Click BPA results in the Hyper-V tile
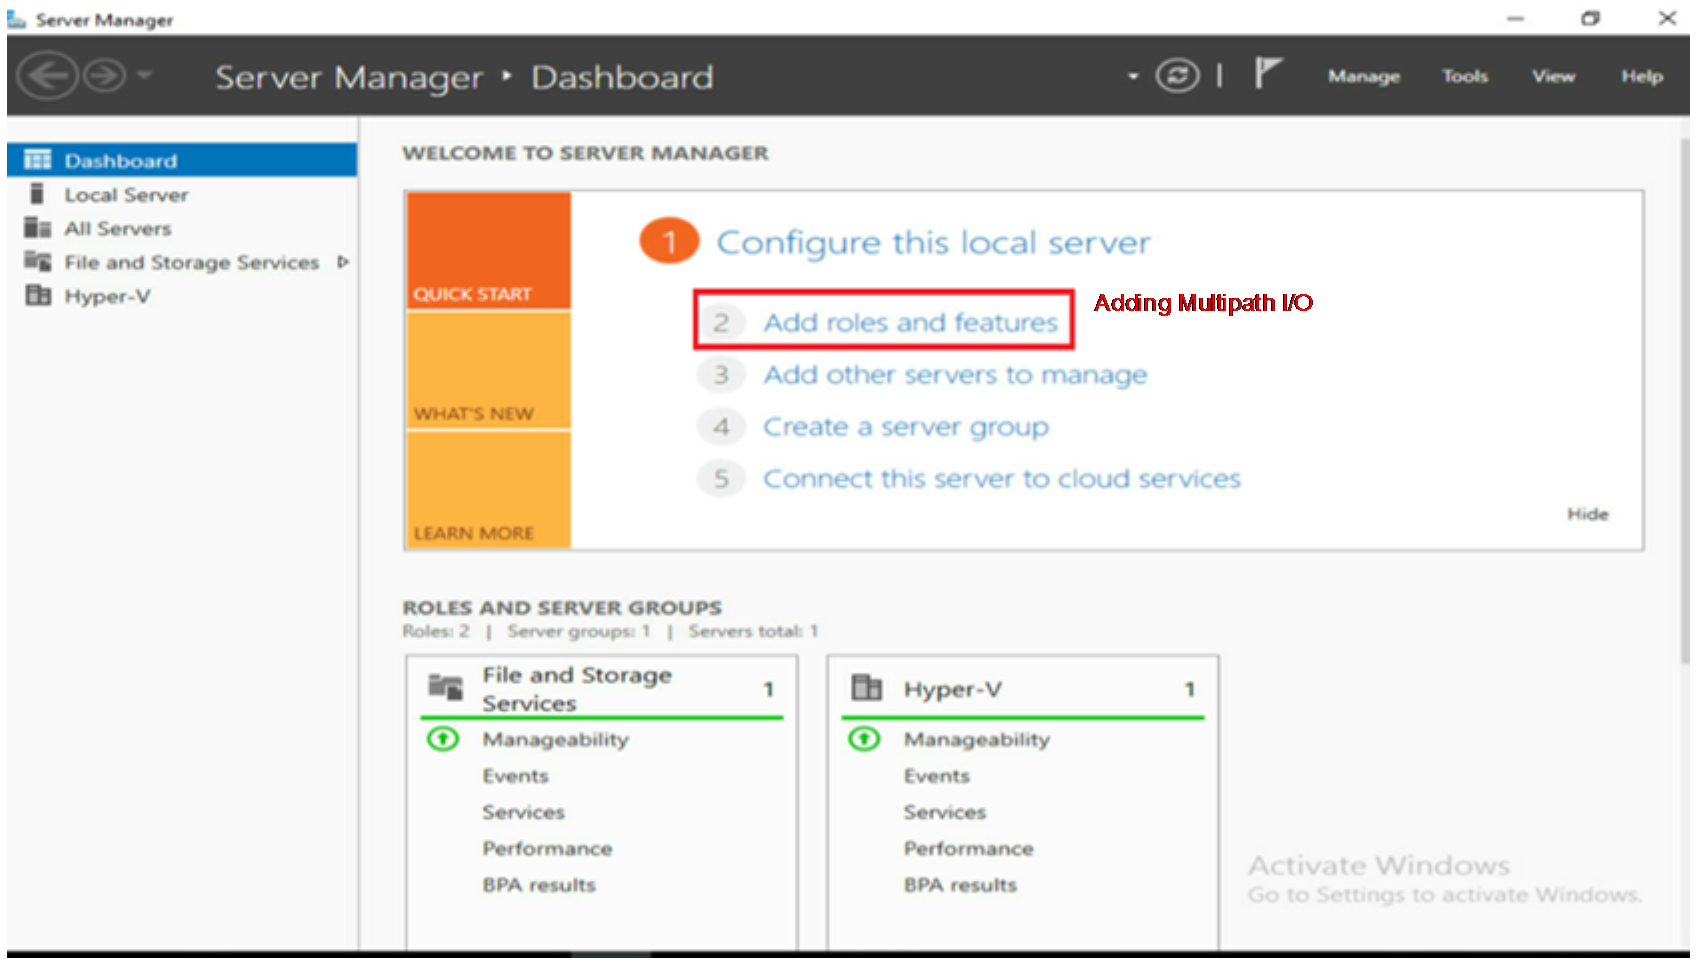The width and height of the screenshot is (1698, 964). click(x=960, y=885)
